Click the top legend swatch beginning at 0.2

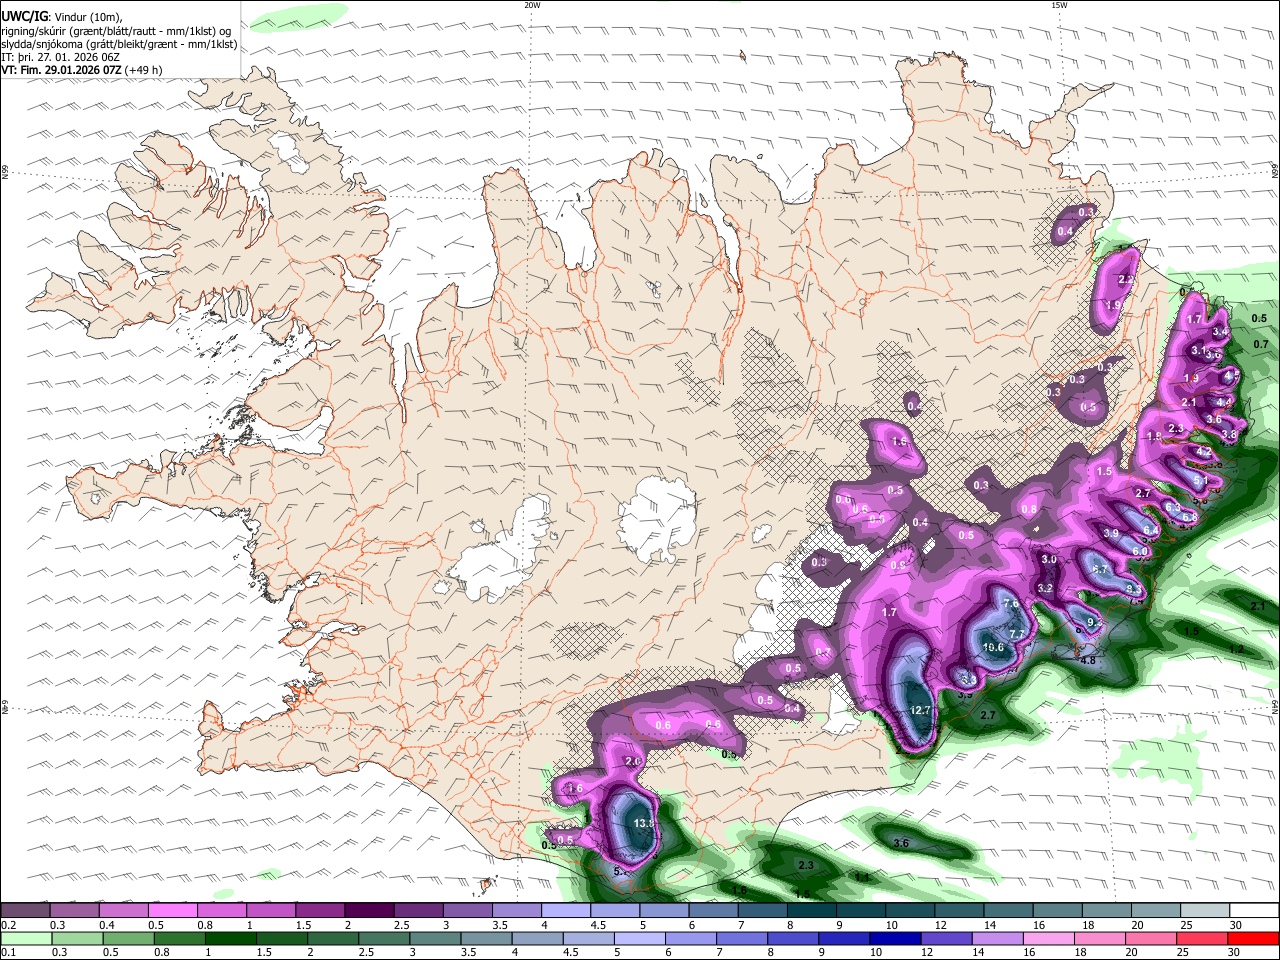pyautogui.click(x=25, y=911)
